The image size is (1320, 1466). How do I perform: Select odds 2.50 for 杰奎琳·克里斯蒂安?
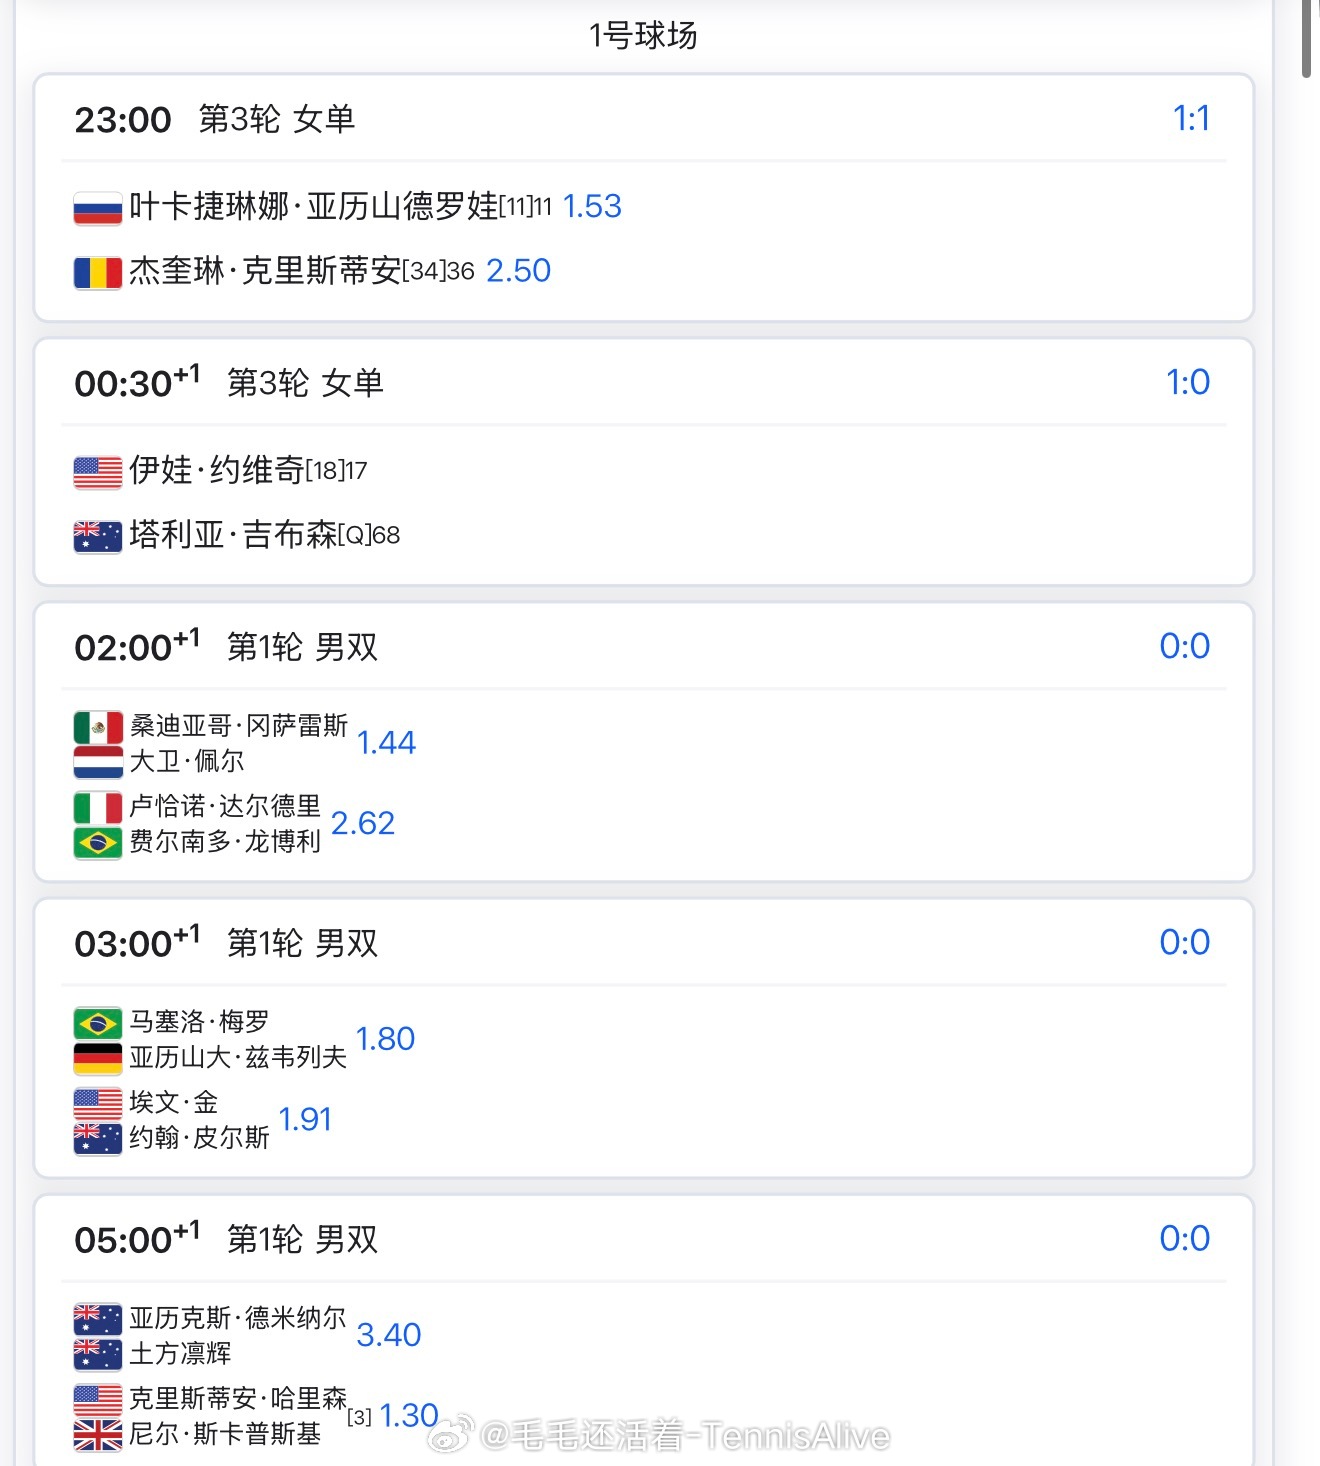pos(518,271)
